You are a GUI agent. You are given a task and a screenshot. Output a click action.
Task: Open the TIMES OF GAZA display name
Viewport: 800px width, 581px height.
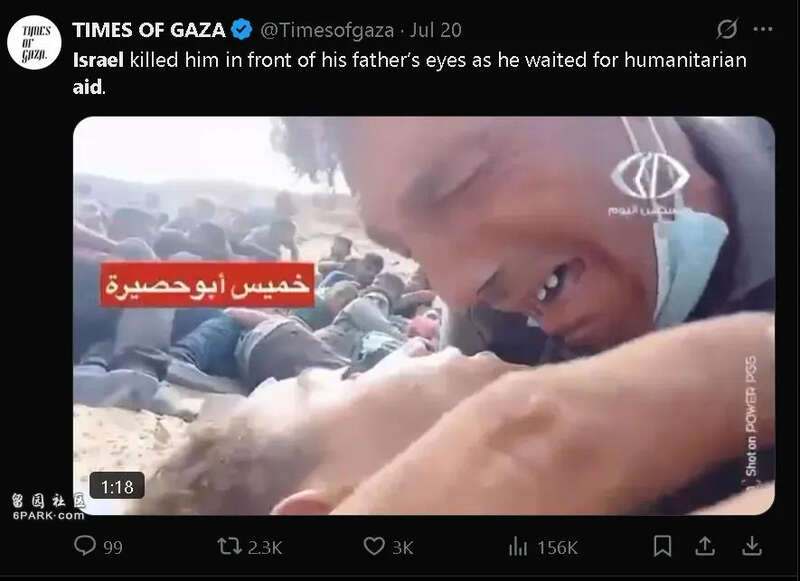click(x=148, y=30)
